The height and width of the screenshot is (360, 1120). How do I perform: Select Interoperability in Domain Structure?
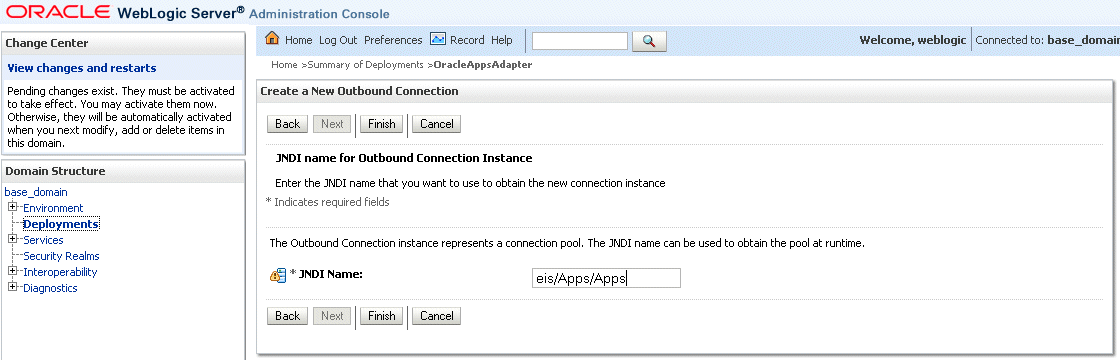coord(60,272)
